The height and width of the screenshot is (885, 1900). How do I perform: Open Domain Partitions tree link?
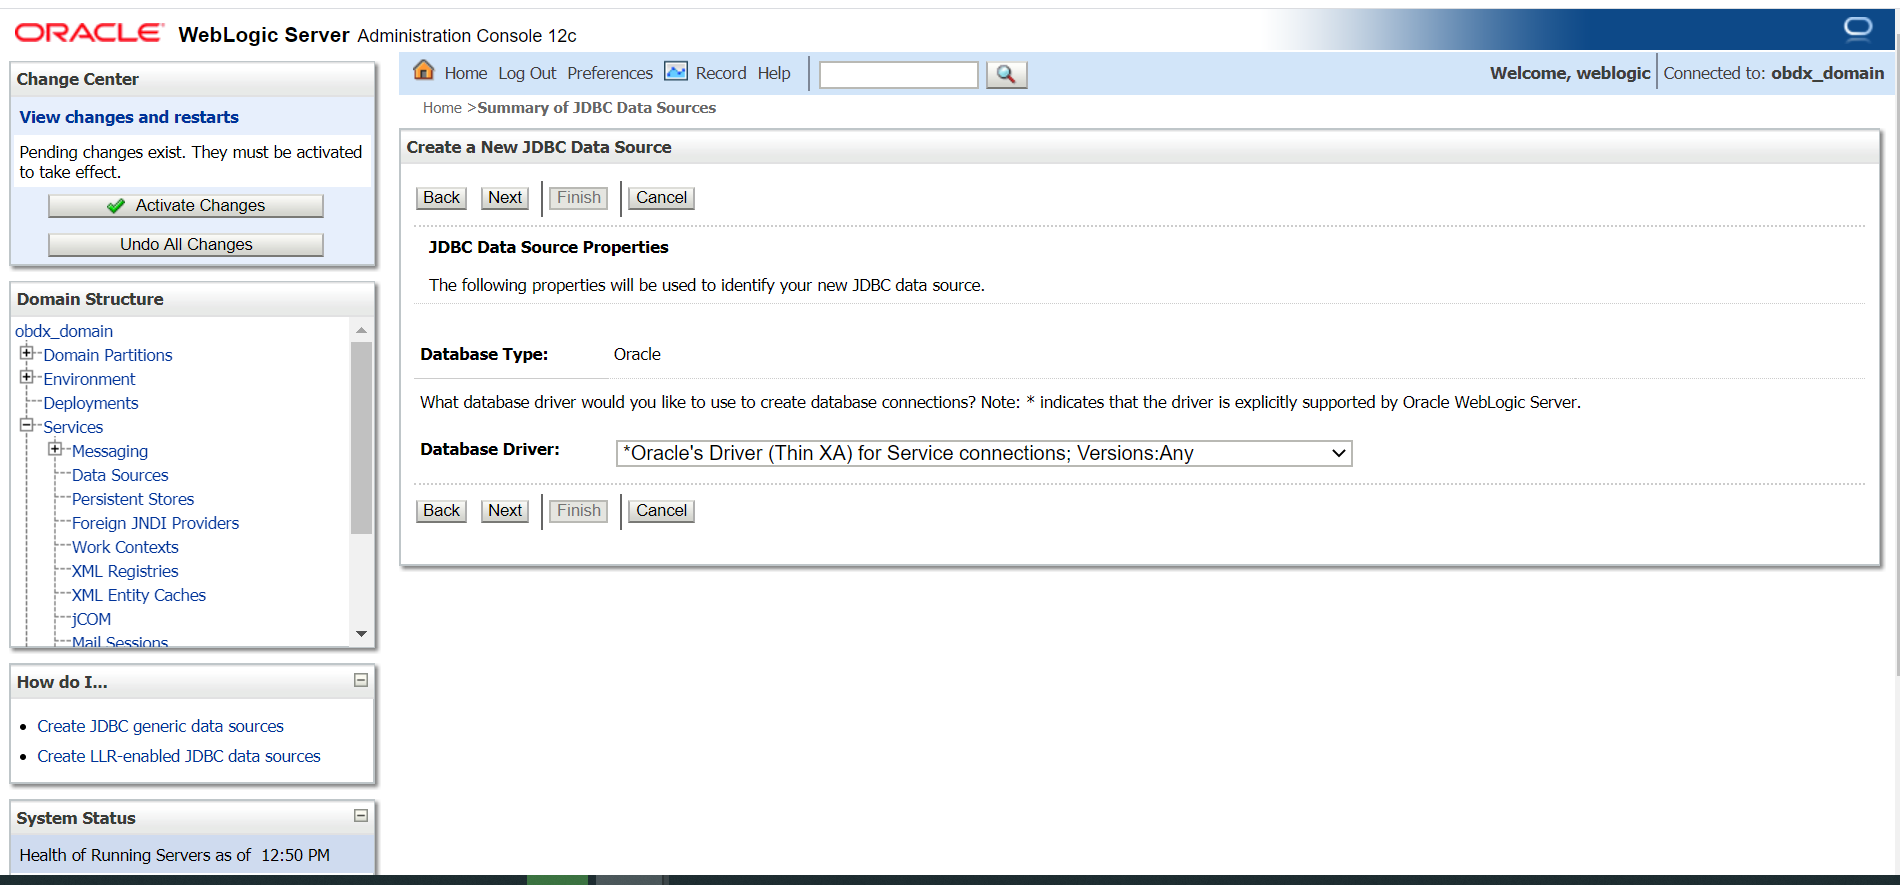pos(108,355)
